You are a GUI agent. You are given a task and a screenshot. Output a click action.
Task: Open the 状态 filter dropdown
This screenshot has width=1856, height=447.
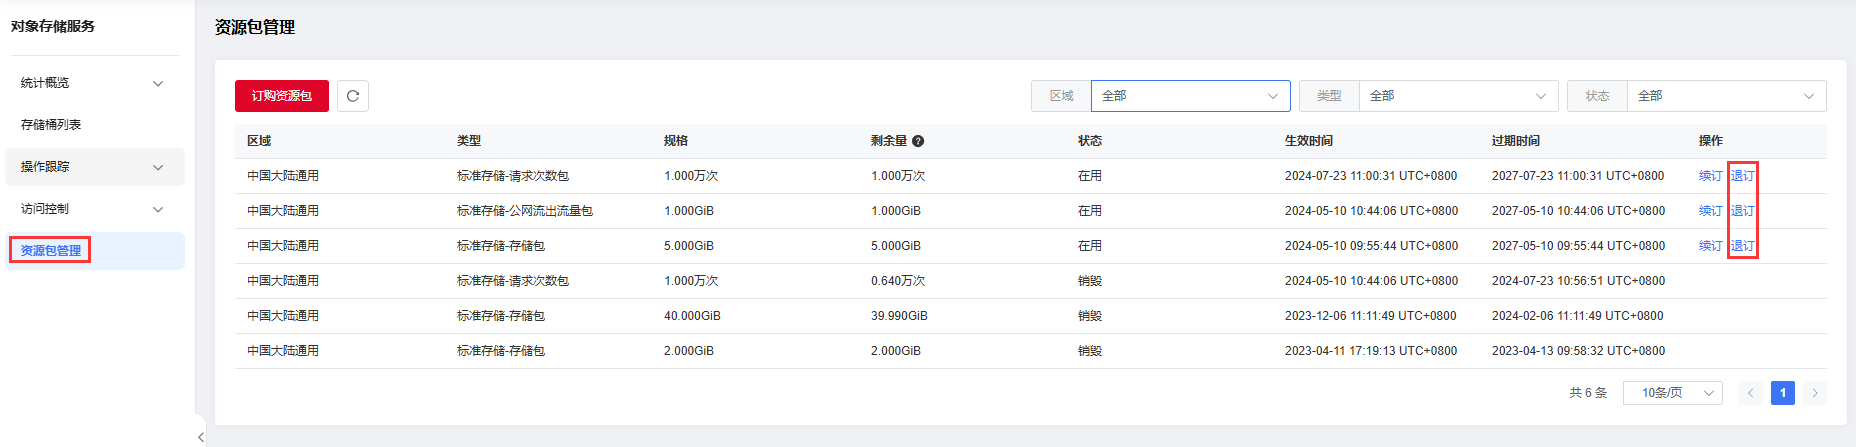click(1725, 96)
